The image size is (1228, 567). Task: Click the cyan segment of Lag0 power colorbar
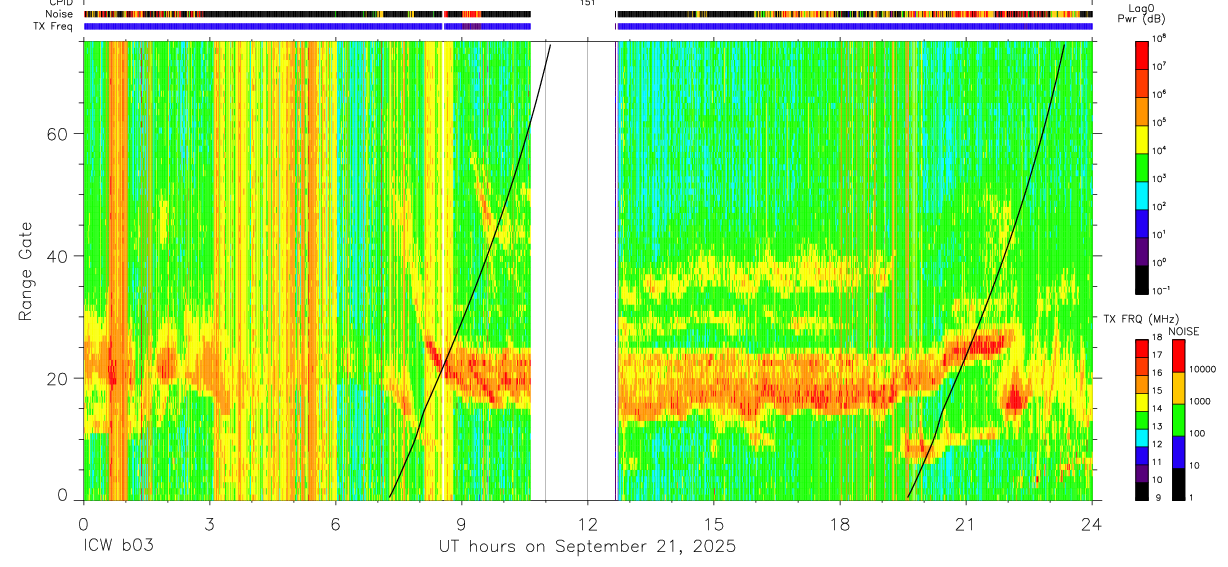(x=1141, y=195)
